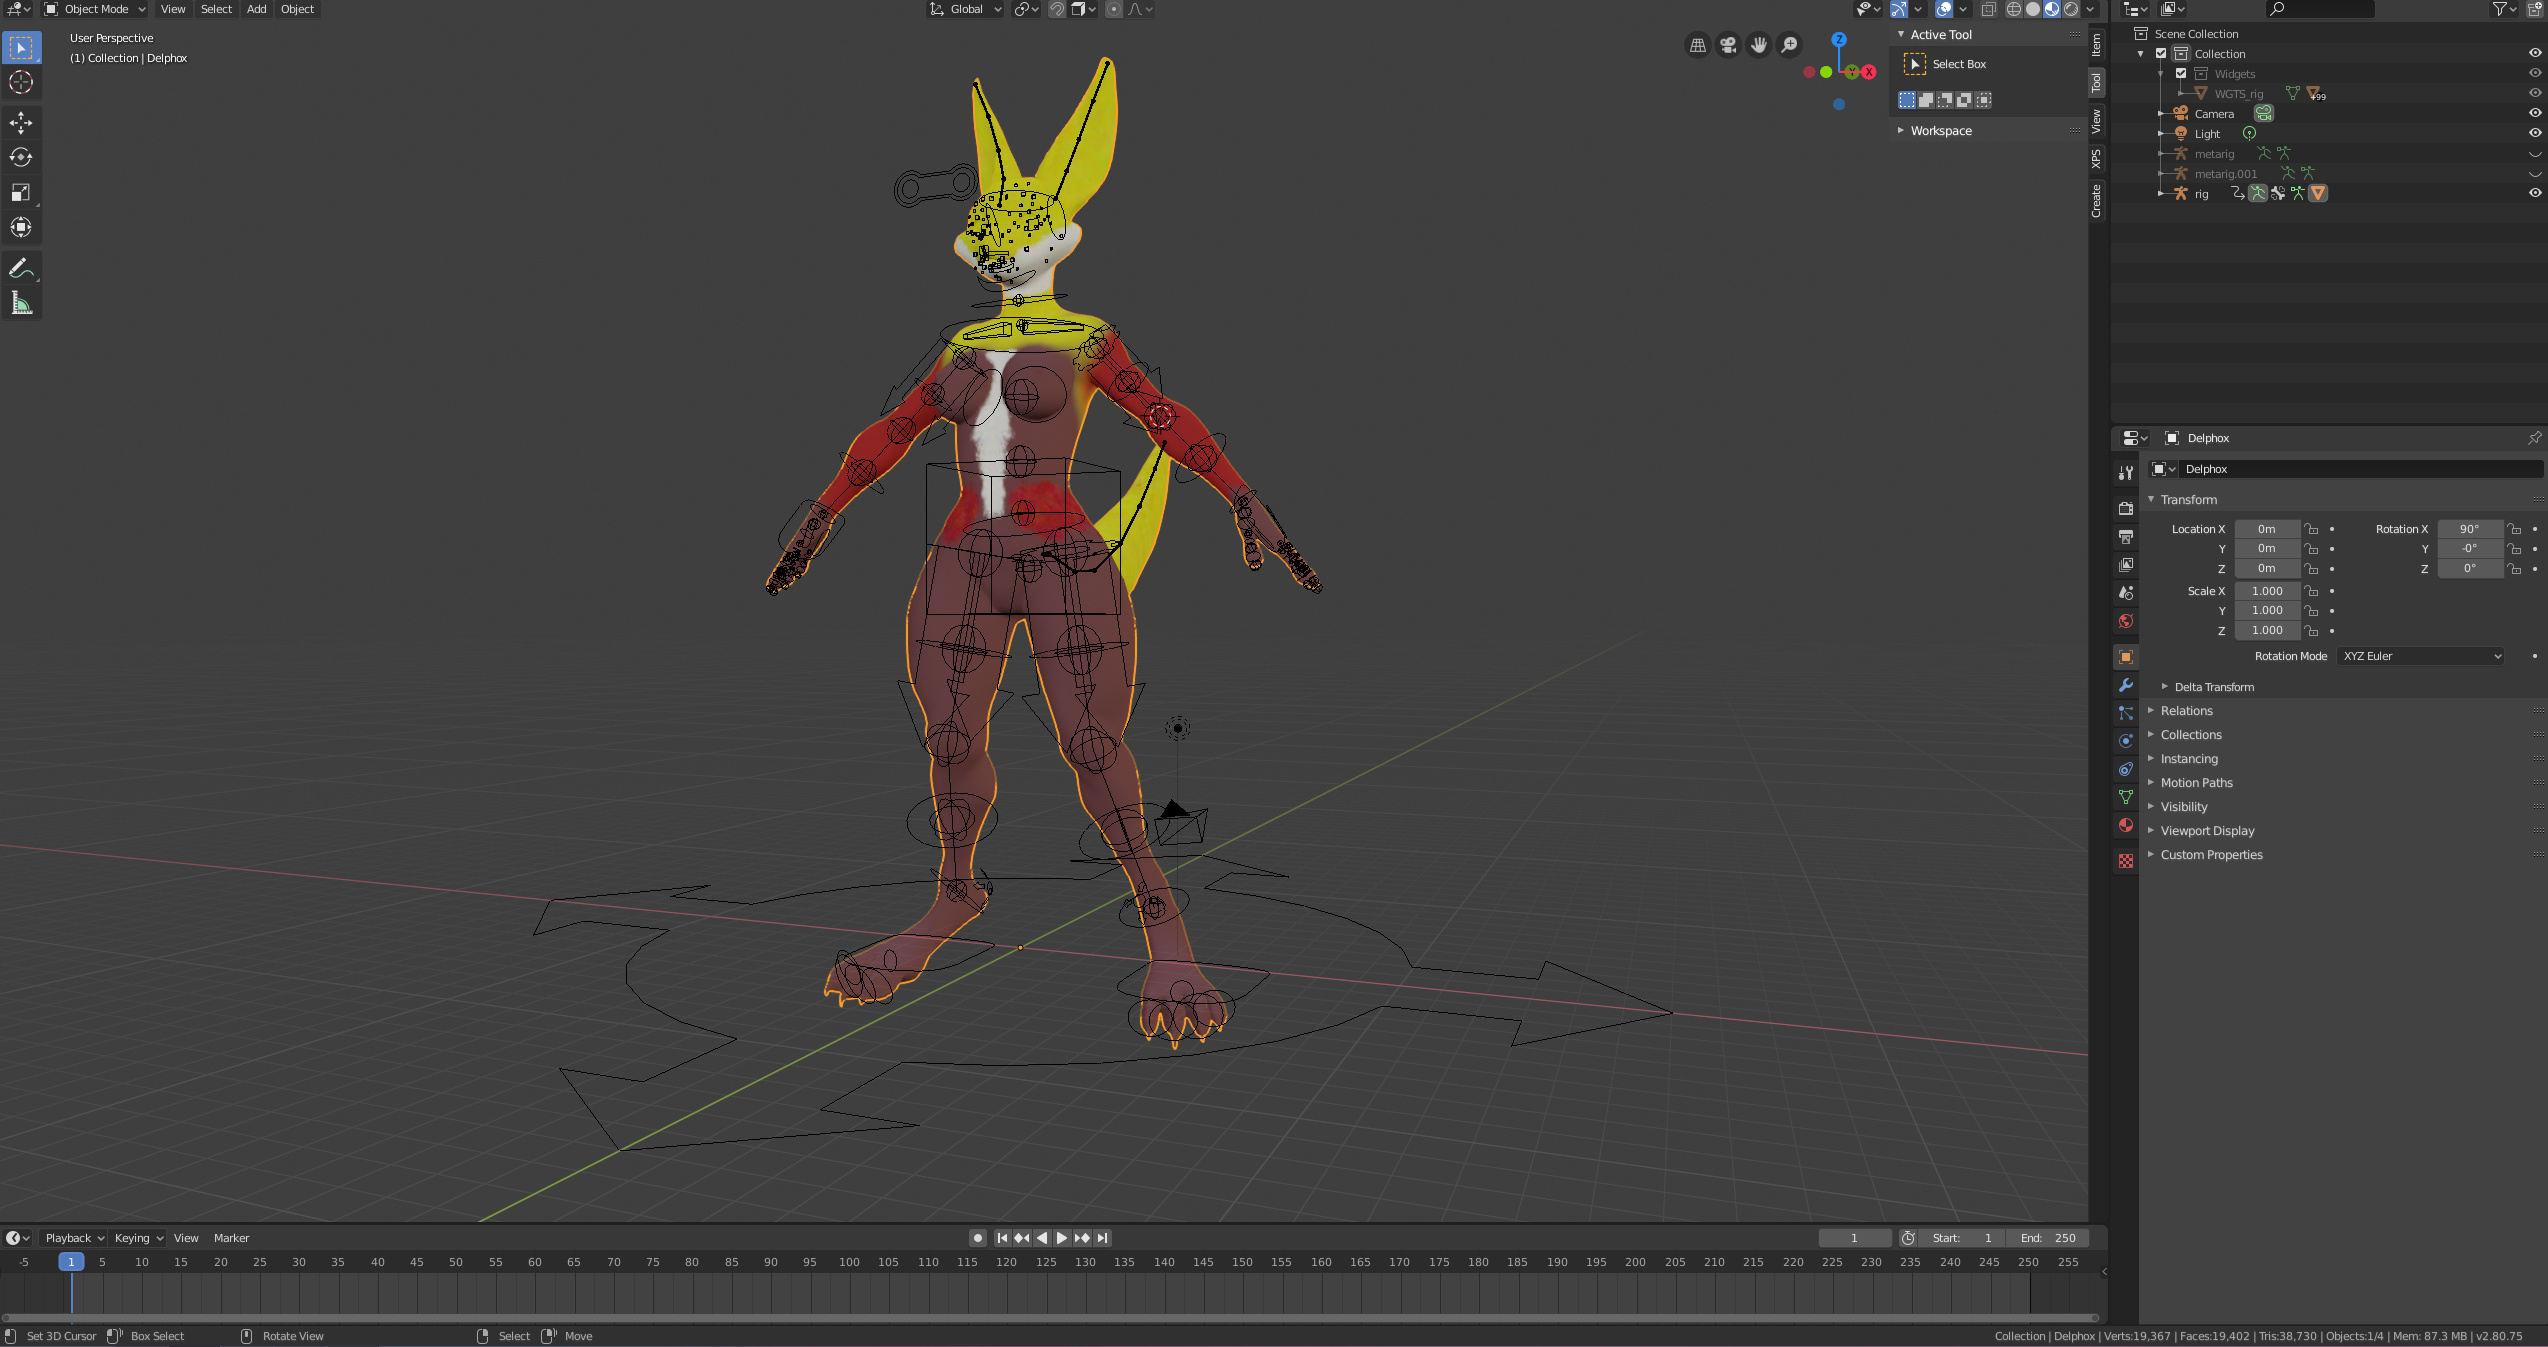Select the Rotate tool

point(21,157)
